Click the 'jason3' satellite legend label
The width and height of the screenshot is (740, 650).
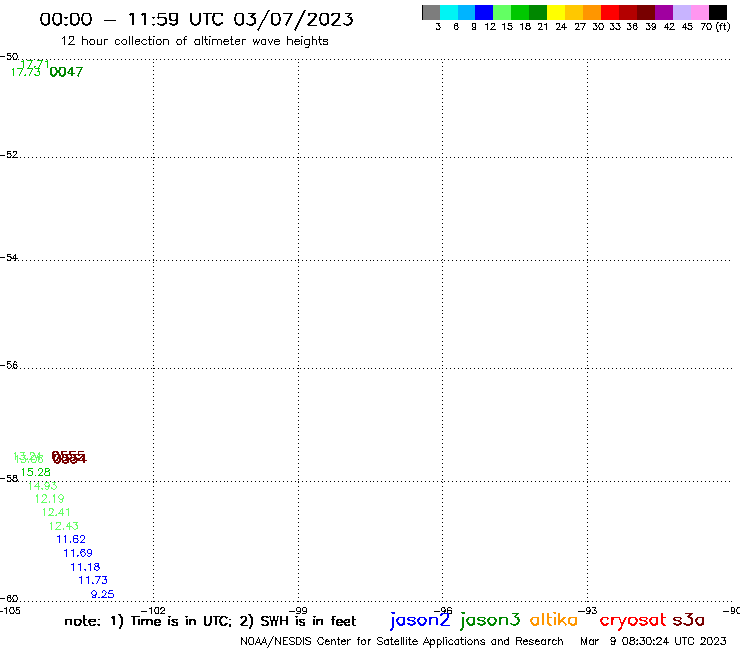pyautogui.click(x=490, y=620)
